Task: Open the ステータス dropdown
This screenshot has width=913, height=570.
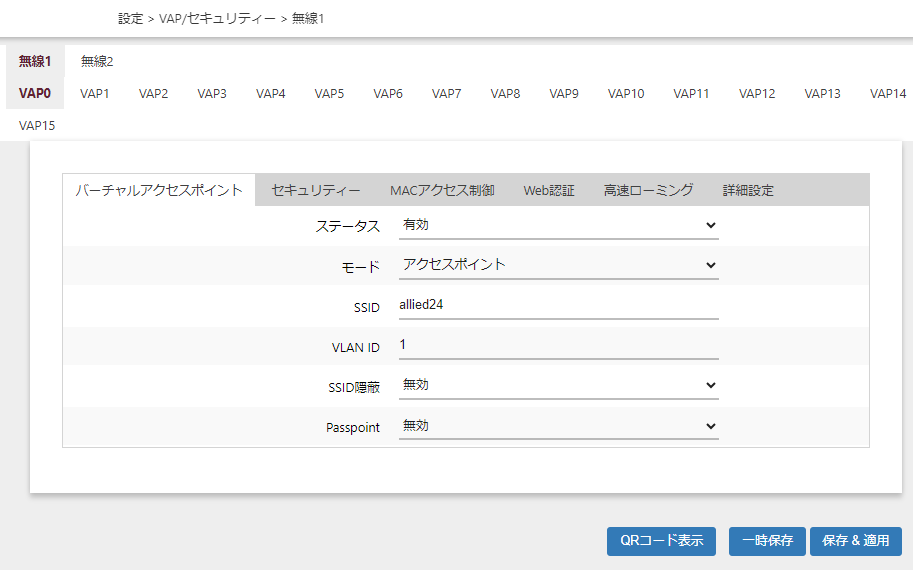Action: [558, 225]
